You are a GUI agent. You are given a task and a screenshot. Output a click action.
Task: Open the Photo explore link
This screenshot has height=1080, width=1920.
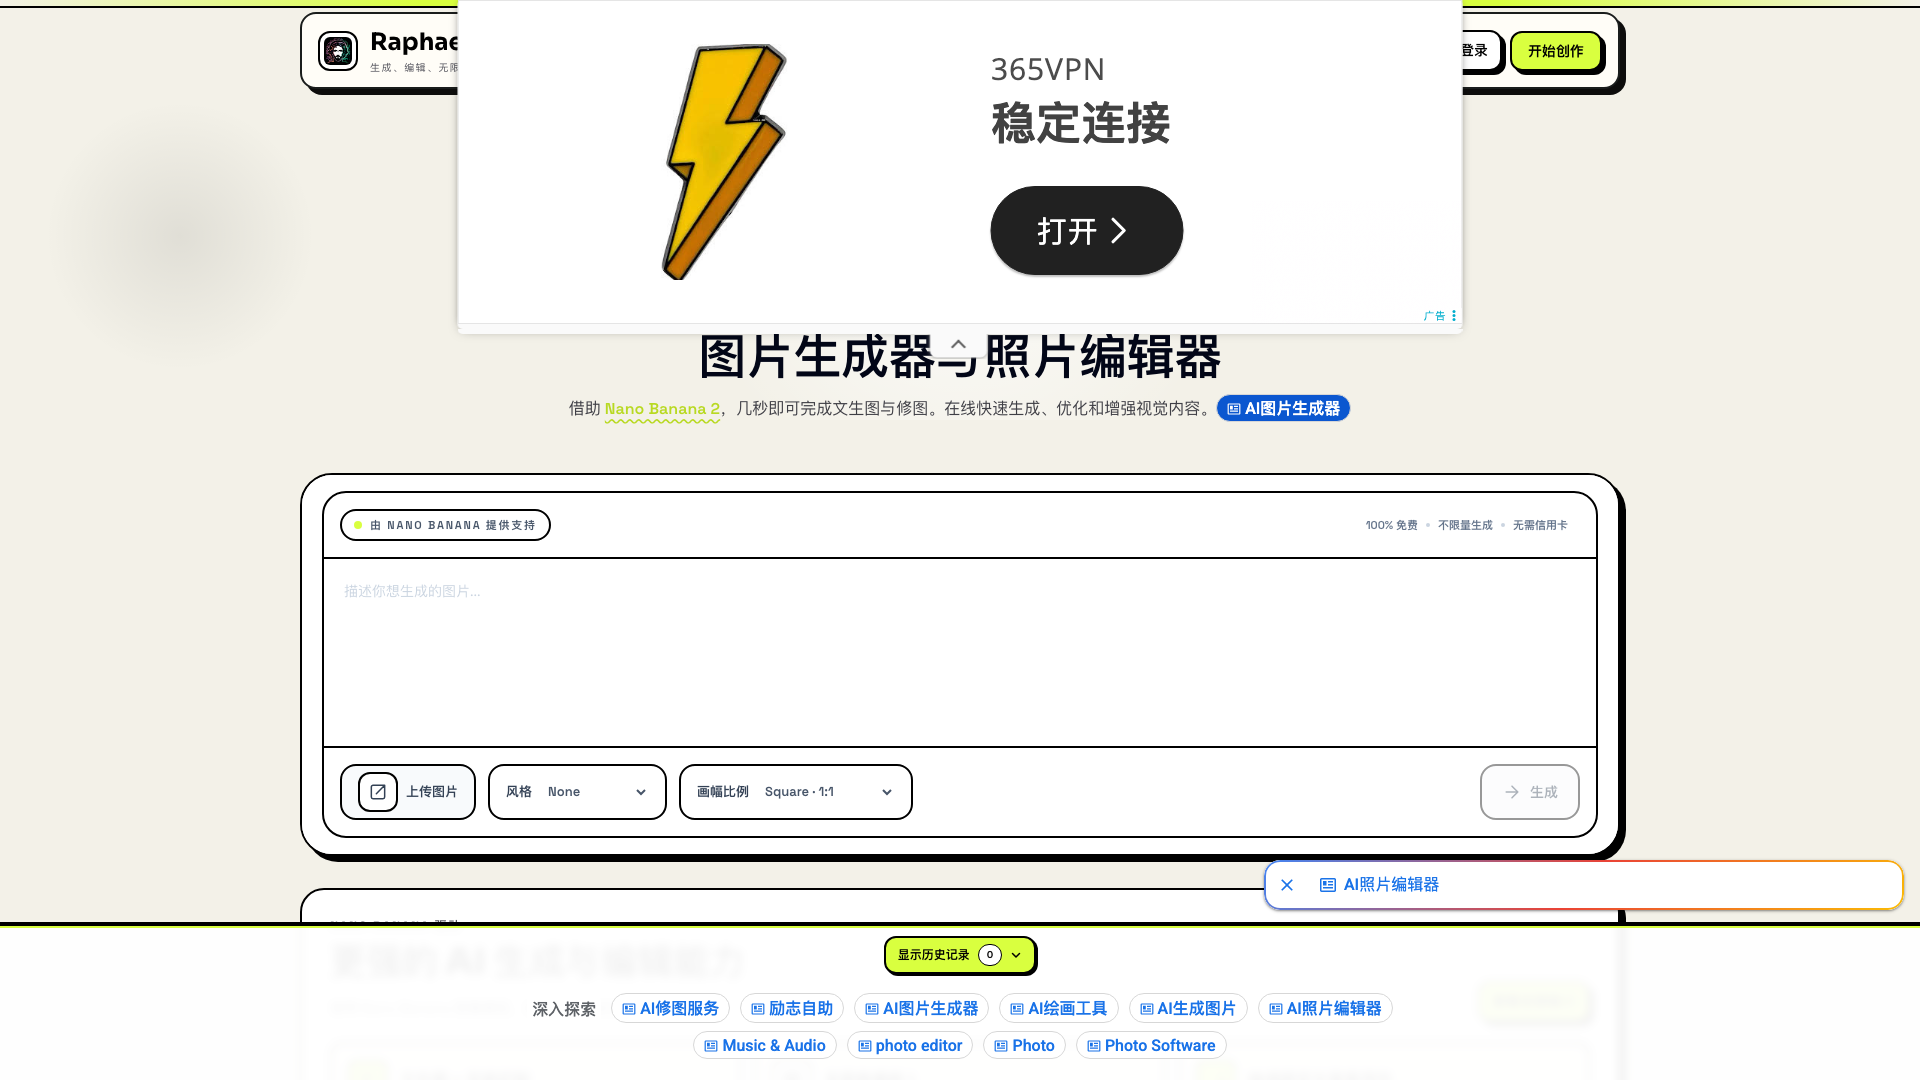(1024, 1046)
